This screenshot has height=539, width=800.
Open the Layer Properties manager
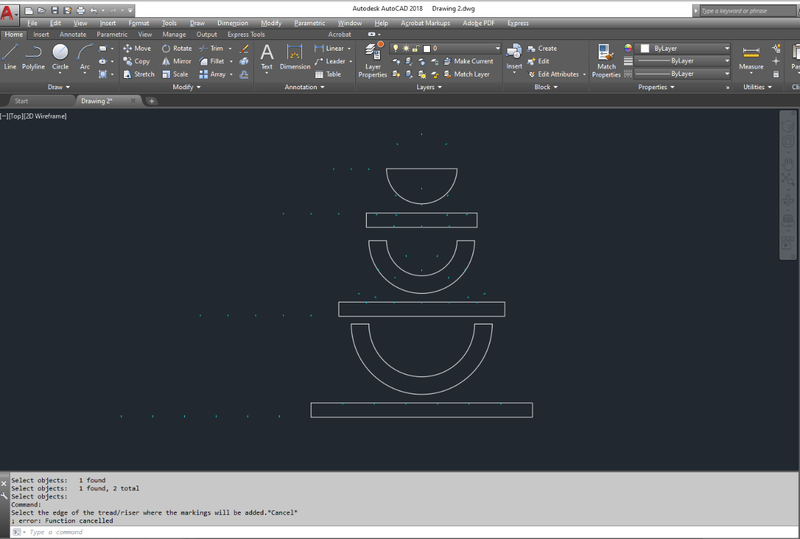point(372,60)
